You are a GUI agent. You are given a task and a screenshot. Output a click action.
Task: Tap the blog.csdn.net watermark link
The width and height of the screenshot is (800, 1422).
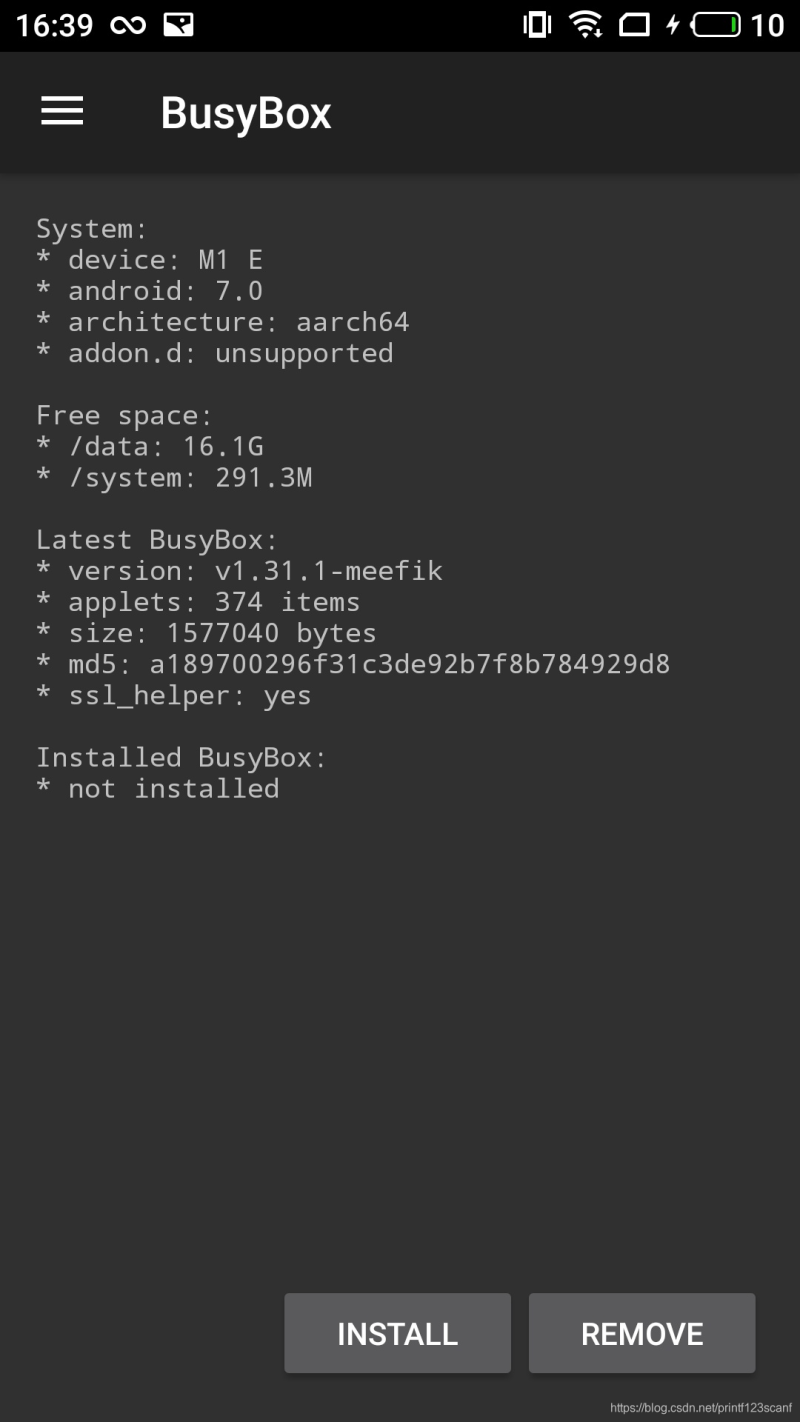coord(700,1408)
